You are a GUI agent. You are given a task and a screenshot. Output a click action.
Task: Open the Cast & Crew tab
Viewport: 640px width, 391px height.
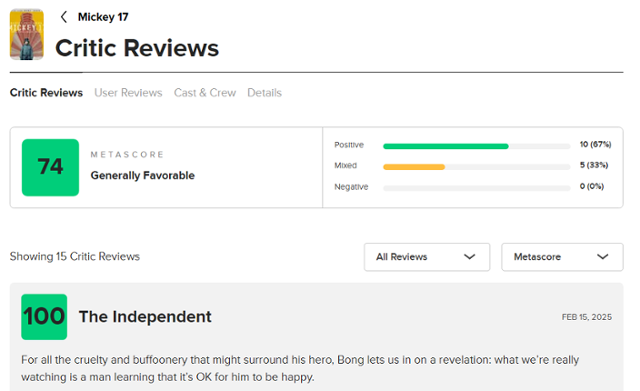[205, 93]
